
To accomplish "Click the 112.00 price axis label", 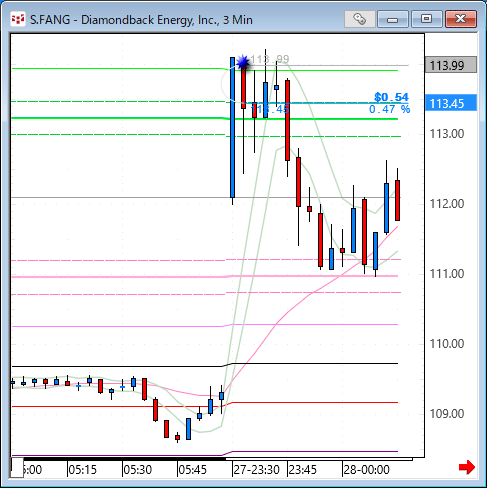I will (x=447, y=204).
